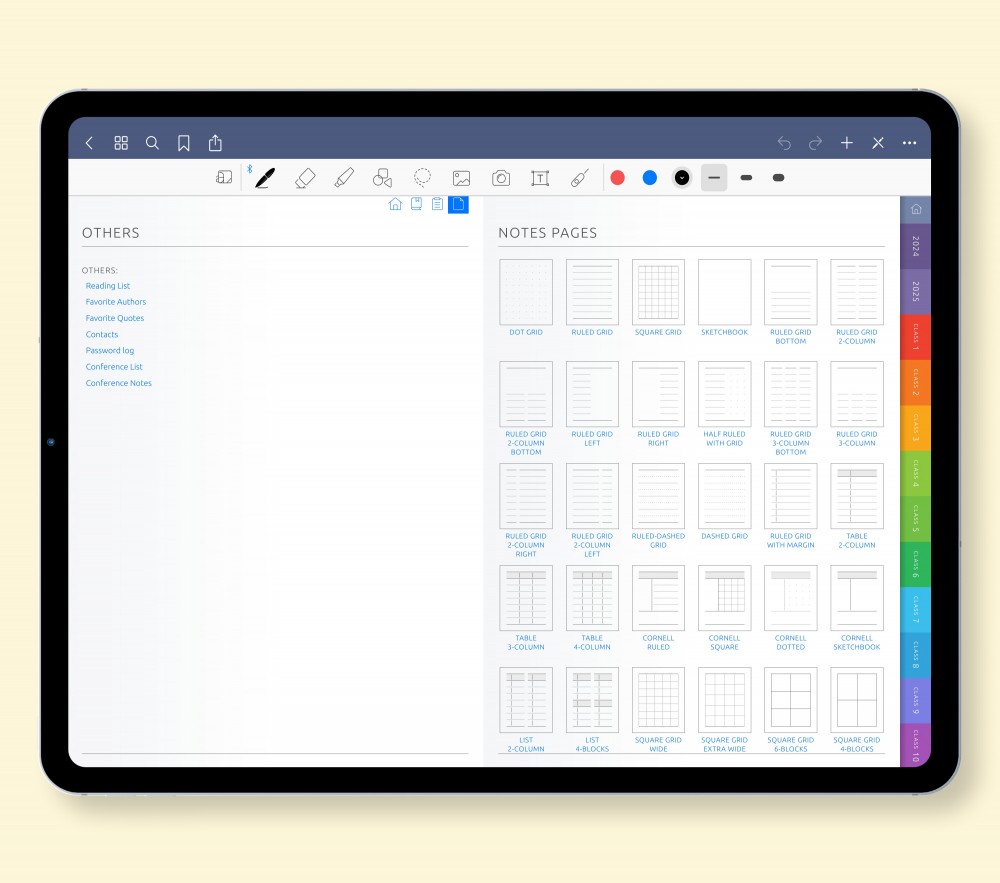
Task: Open the Cornell Sketchbook template
Action: coord(857,598)
